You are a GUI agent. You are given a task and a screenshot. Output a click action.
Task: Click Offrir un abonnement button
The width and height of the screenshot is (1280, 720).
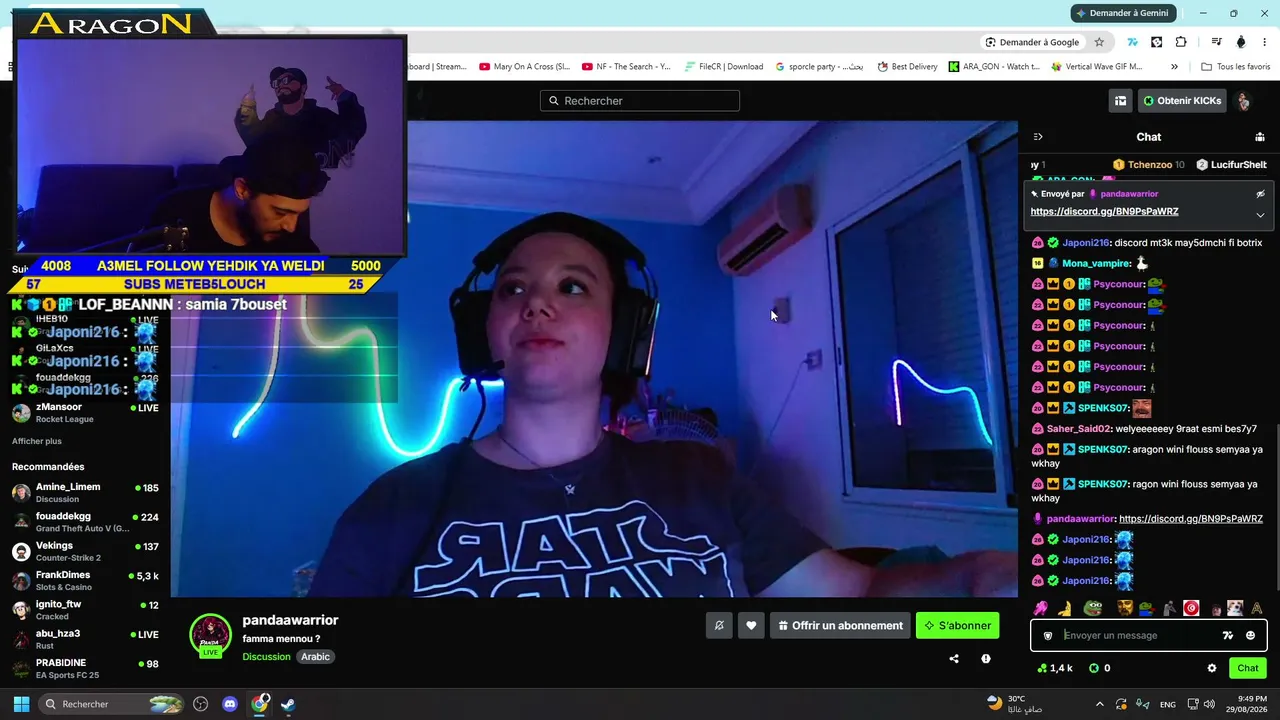(840, 626)
